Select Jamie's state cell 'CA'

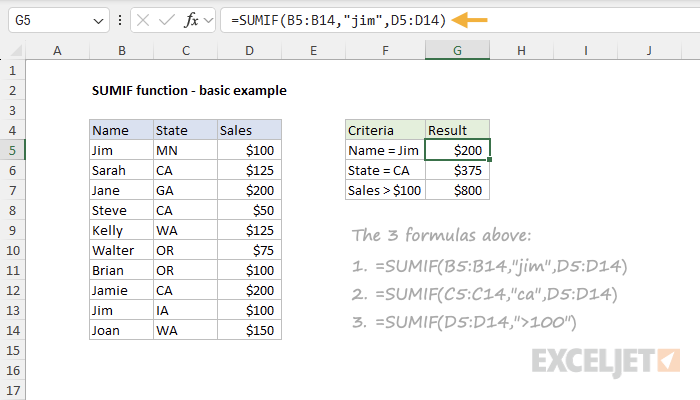click(x=186, y=291)
